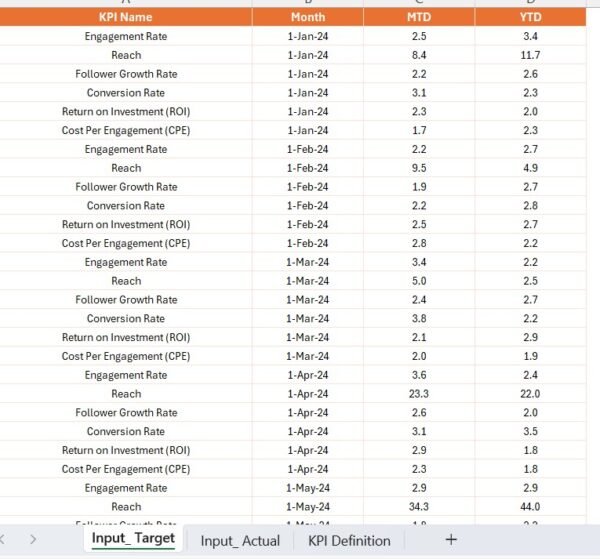
Task: Select the 1-May-24 date in Reach row
Action: 308,507
